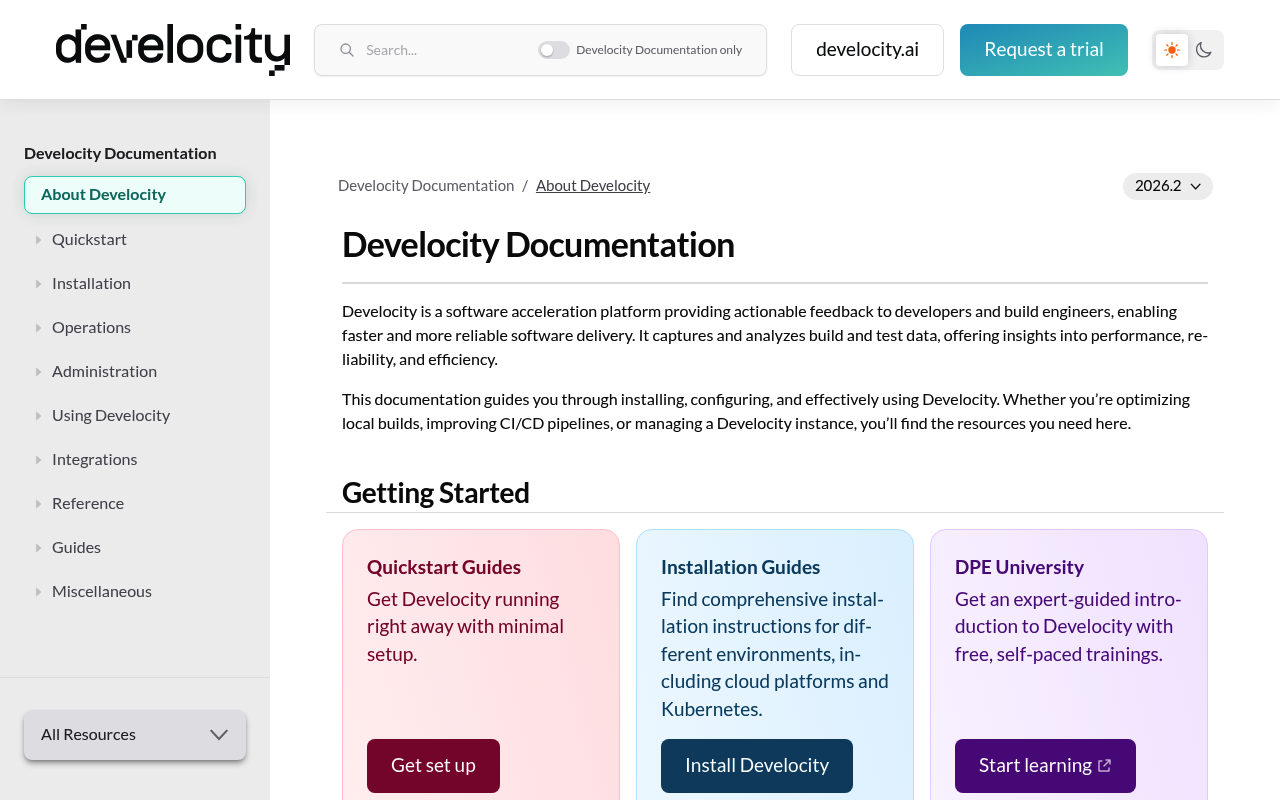Click Develocity Documentation sidebar heading

coord(120,153)
